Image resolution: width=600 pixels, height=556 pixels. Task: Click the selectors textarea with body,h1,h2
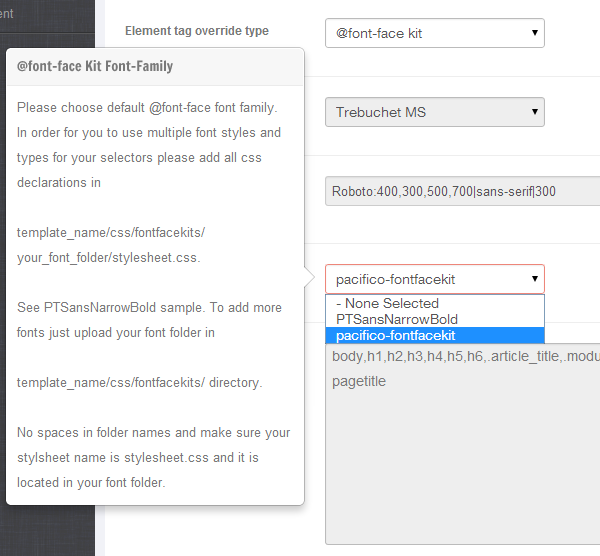[463, 444]
